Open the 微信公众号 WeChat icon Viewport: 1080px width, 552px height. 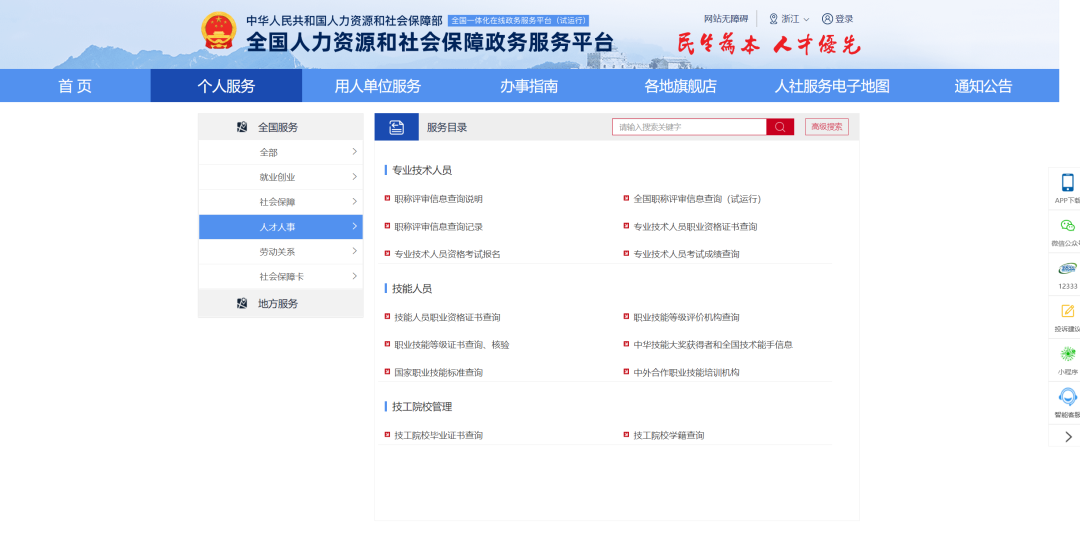(1068, 225)
